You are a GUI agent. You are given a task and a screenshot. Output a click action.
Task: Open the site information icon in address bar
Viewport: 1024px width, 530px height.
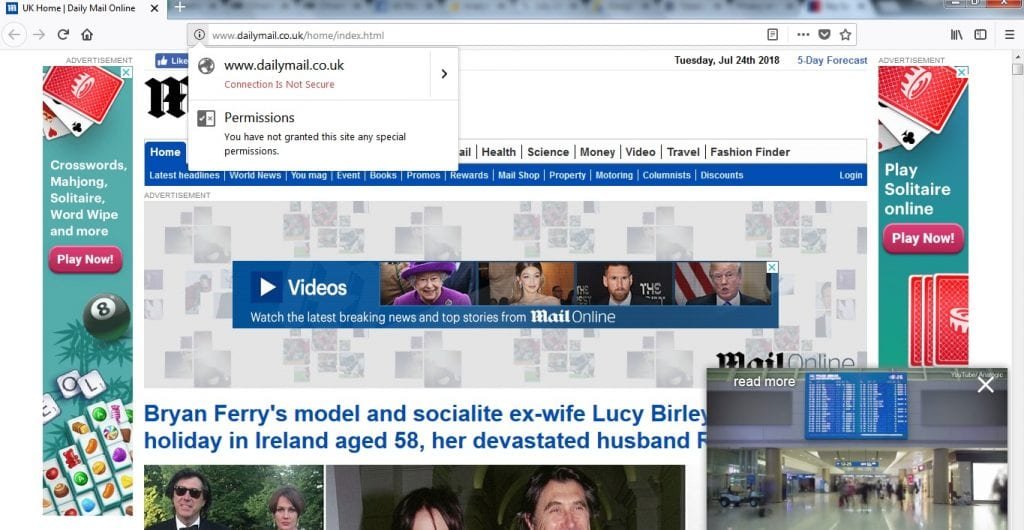coord(199,35)
